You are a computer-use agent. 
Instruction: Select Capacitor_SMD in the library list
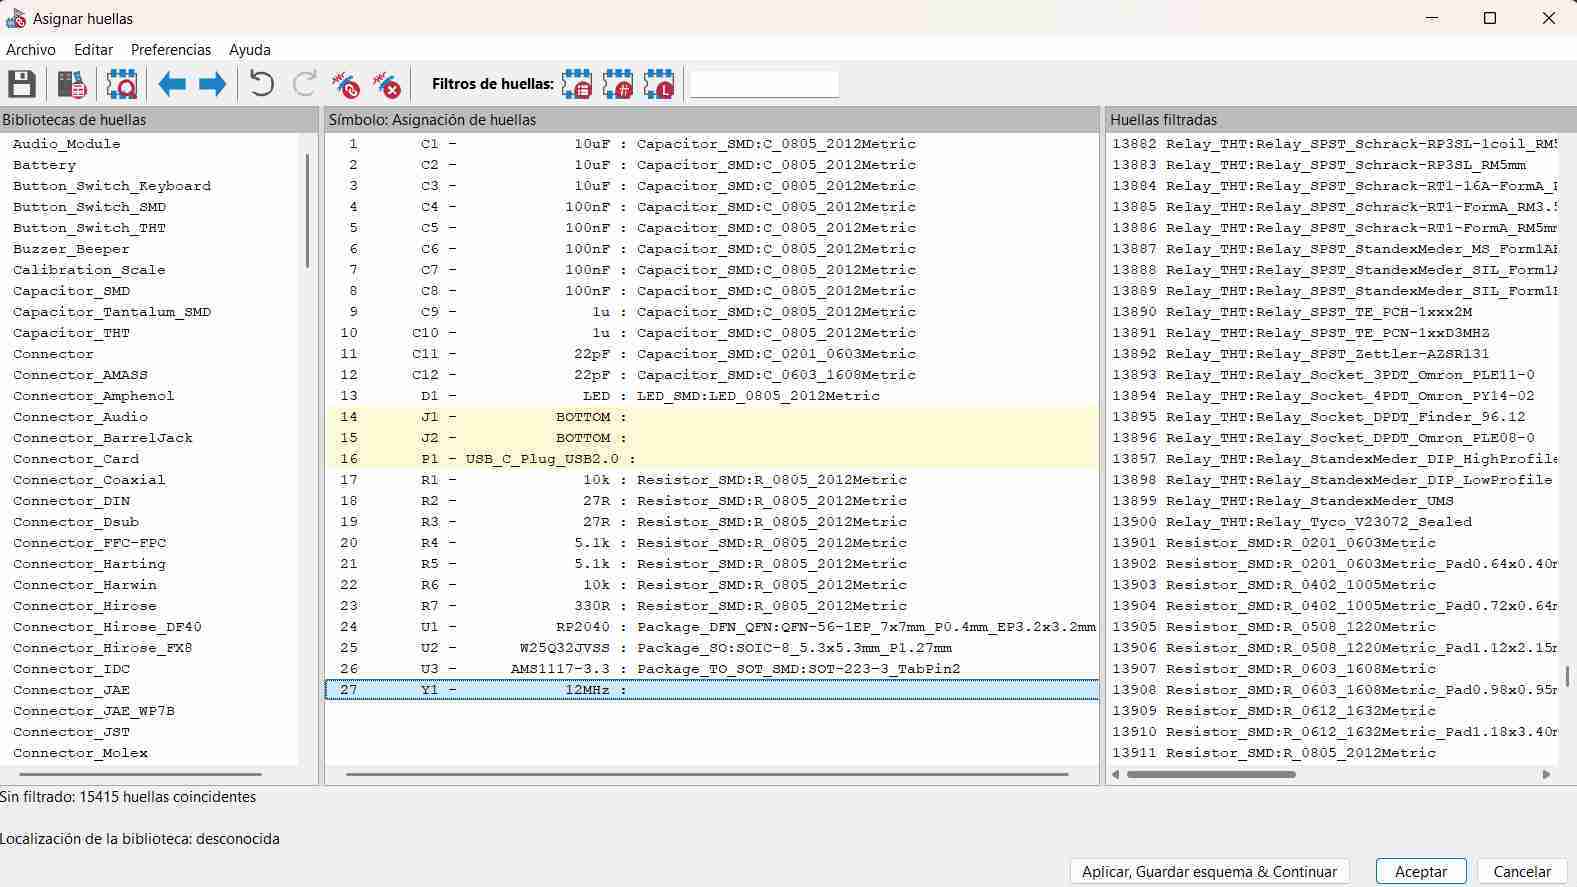[x=71, y=291]
